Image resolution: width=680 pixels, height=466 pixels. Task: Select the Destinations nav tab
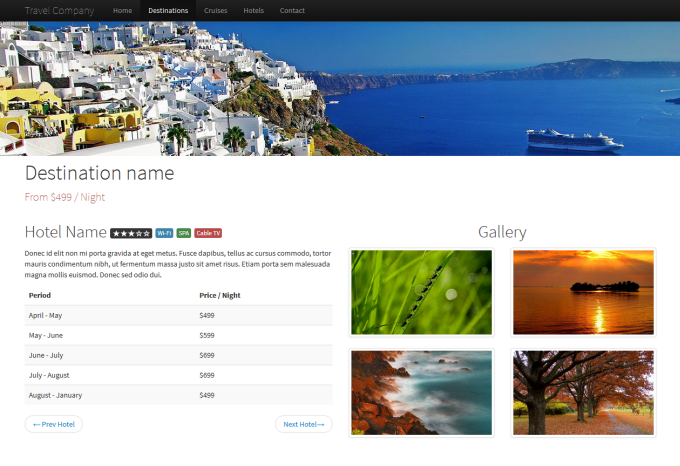[168, 10]
